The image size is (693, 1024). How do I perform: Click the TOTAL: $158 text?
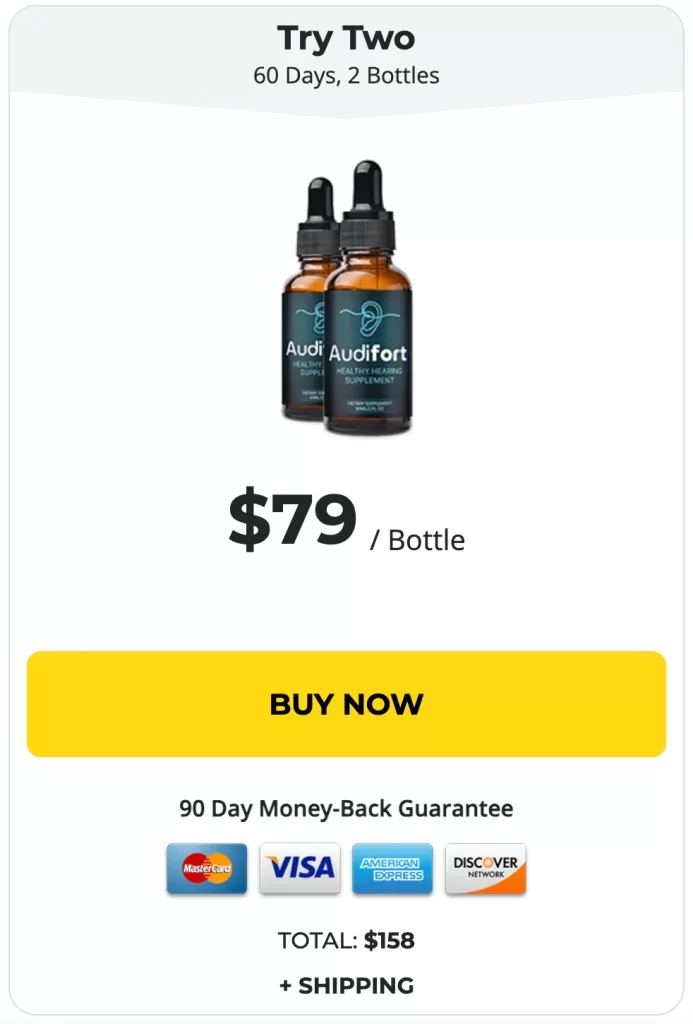[346, 940]
